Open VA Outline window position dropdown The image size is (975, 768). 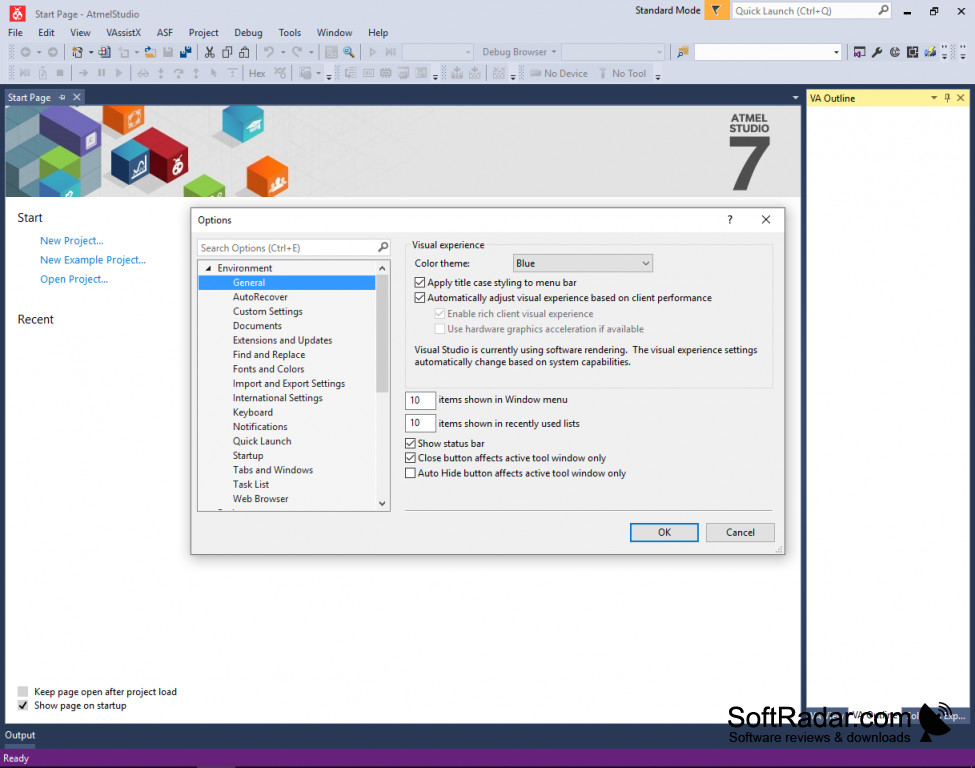[x=933, y=98]
